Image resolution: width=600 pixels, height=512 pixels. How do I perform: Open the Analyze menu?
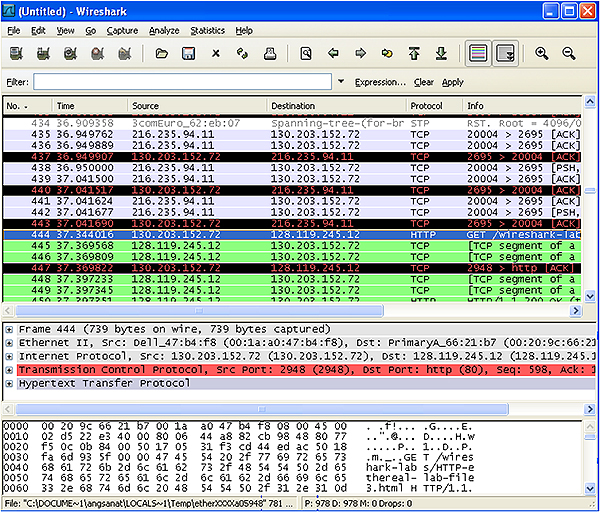pyautogui.click(x=164, y=31)
